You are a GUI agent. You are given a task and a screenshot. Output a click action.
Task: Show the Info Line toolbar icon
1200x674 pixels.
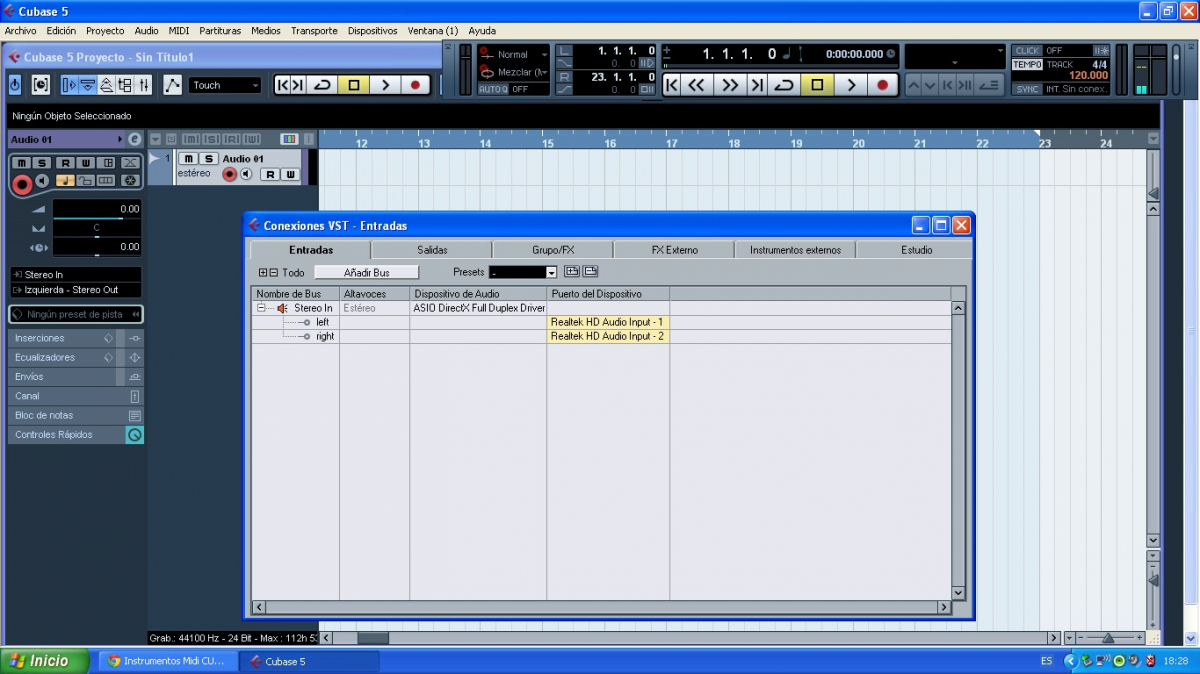pyautogui.click(x=88, y=85)
